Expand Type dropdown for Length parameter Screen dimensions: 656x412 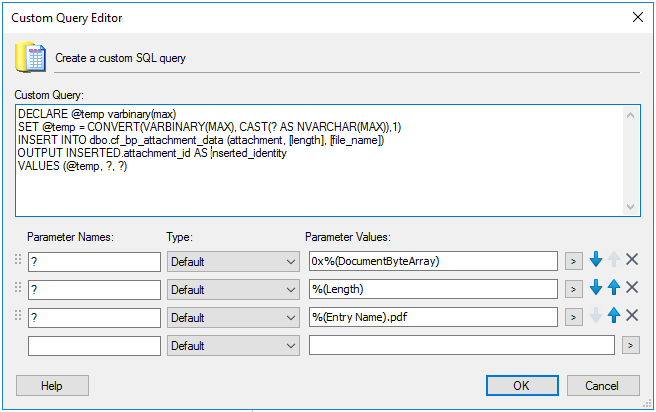(233, 290)
